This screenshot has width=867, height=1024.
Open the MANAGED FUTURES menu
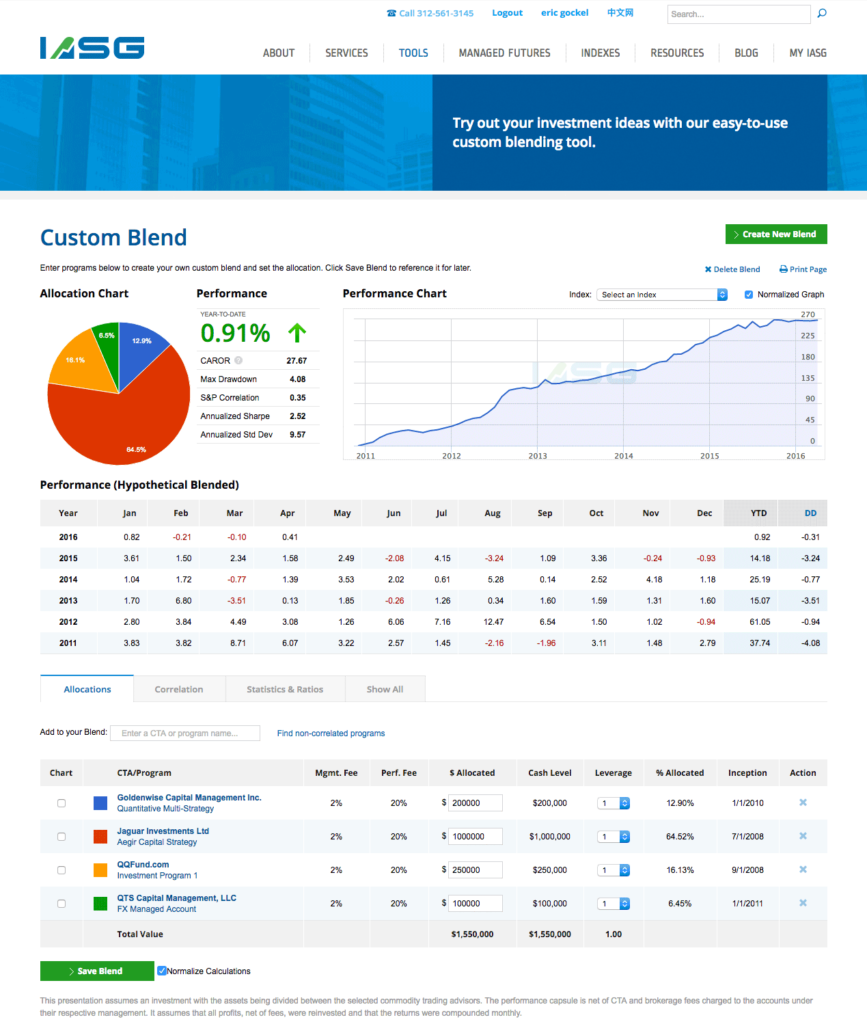505,53
